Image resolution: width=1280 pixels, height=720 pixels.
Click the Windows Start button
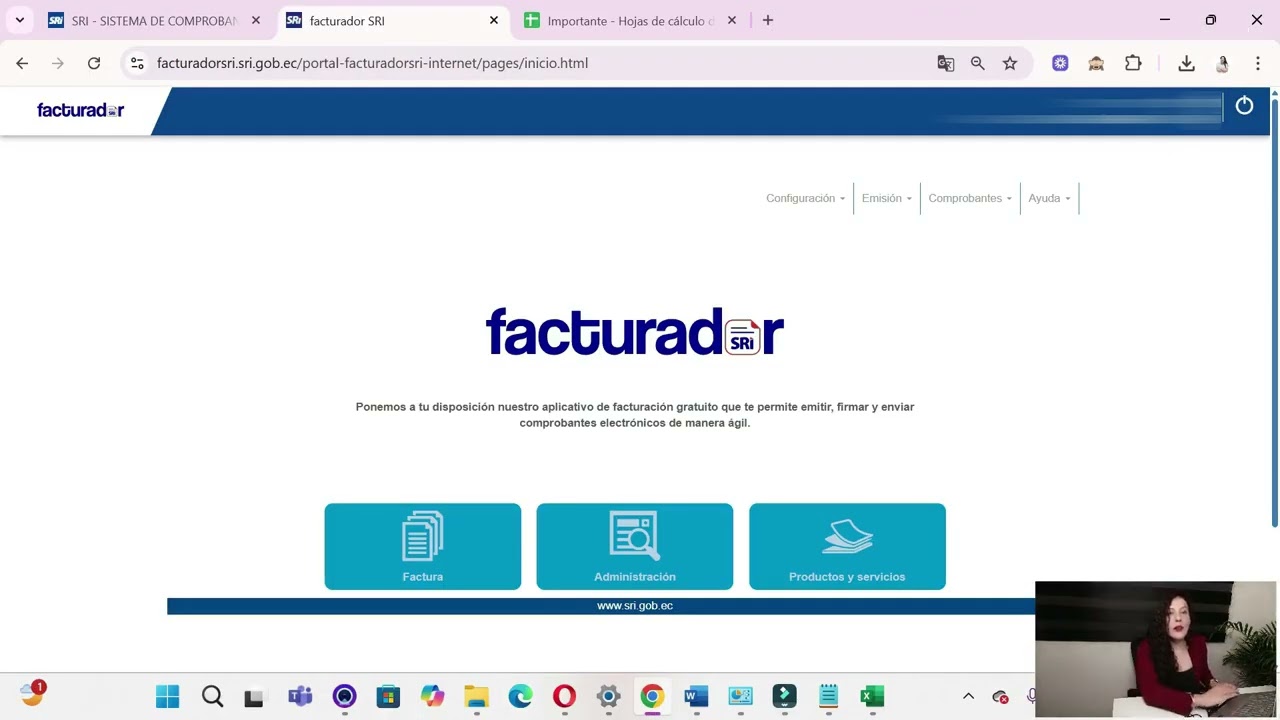[x=167, y=696]
